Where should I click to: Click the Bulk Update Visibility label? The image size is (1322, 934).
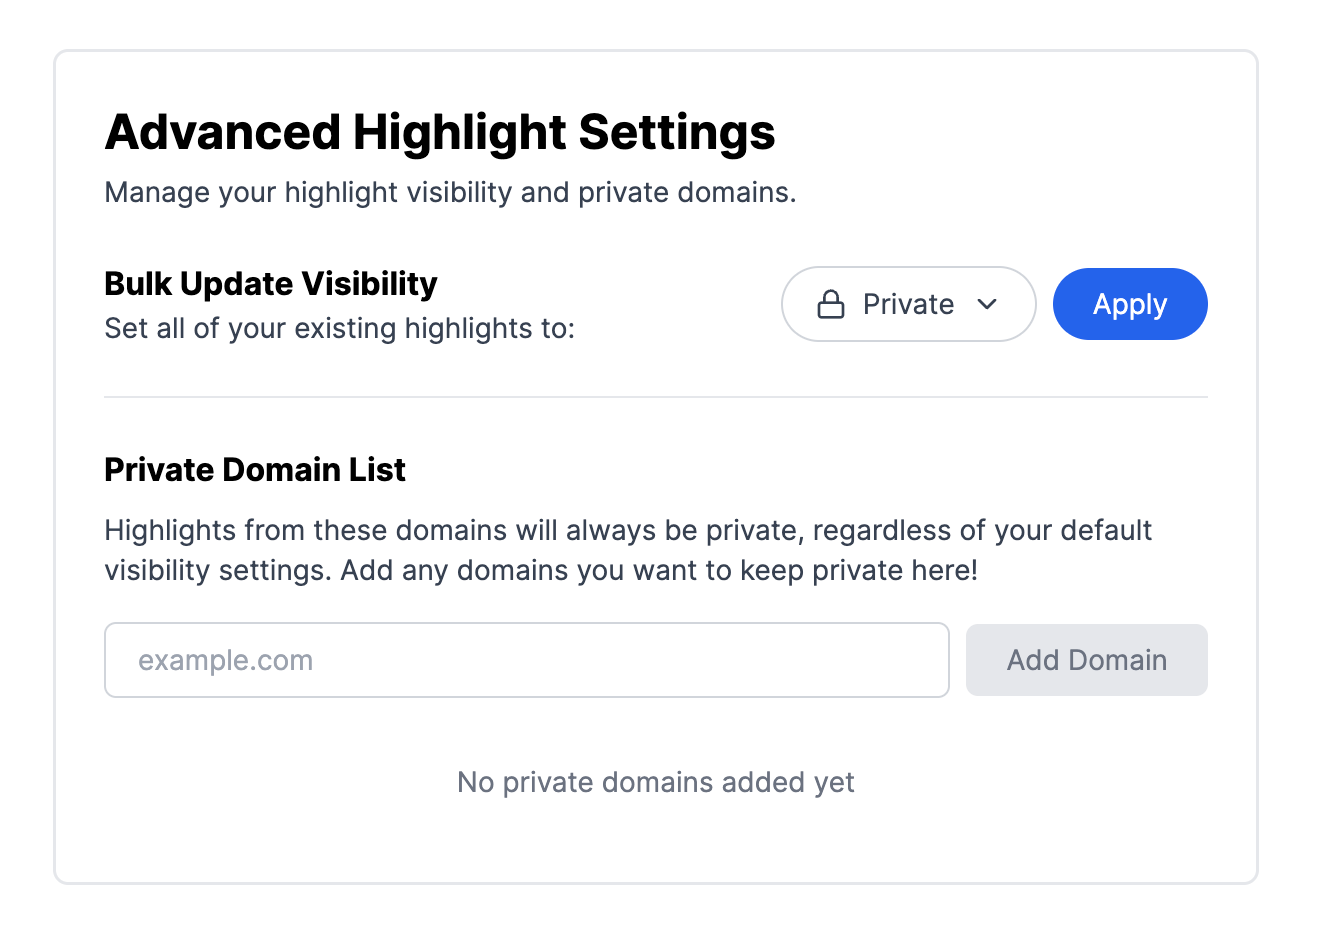click(x=270, y=284)
